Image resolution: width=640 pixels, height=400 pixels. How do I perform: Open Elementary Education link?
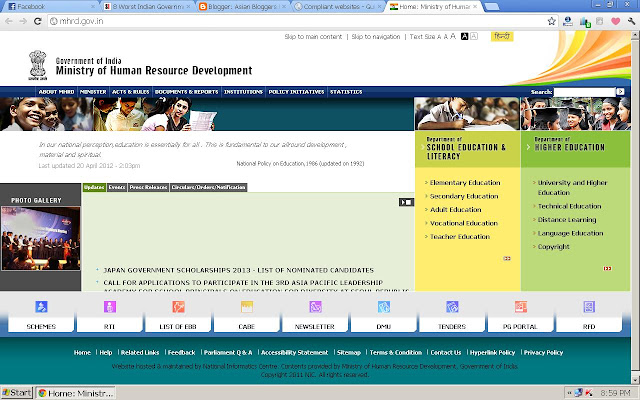click(465, 182)
